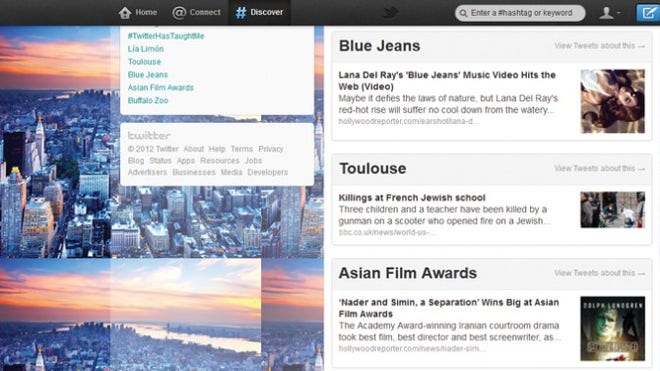Click the Twitter bird logo in the top bar
The height and width of the screenshot is (371, 660).
tap(390, 12)
